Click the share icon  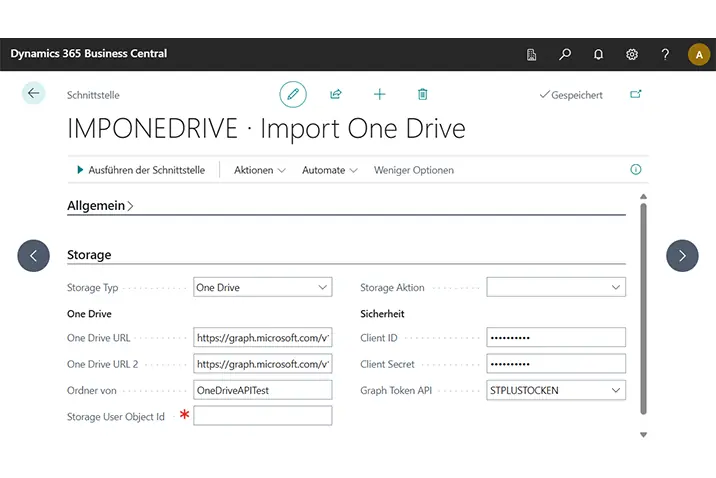pos(336,95)
